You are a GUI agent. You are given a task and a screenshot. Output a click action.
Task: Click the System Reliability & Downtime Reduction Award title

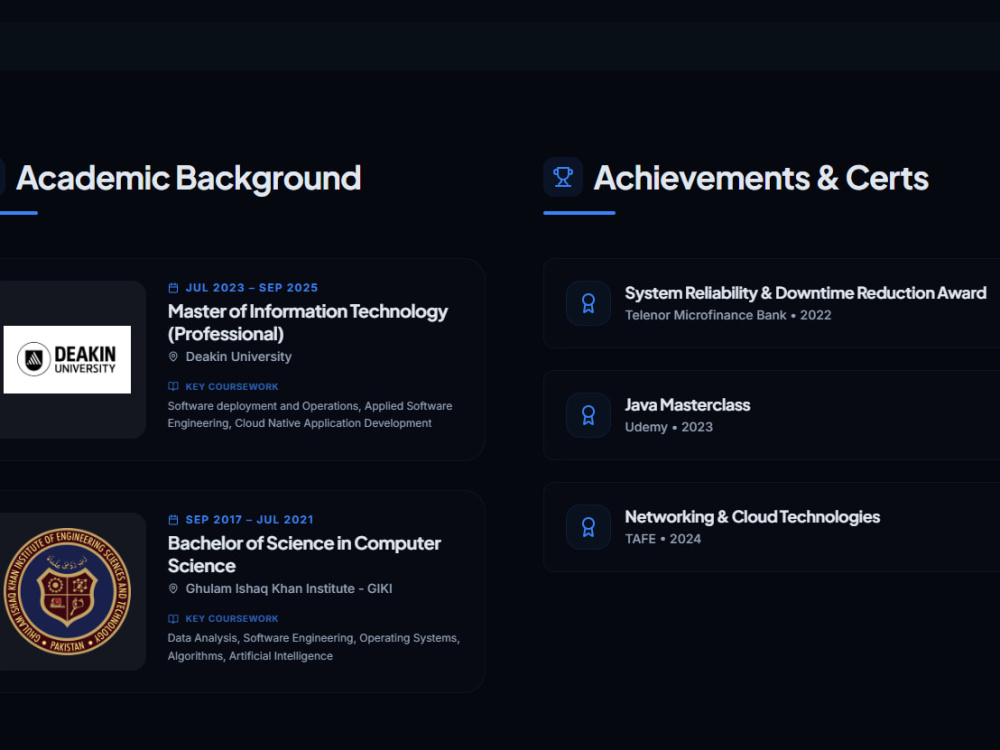805,293
